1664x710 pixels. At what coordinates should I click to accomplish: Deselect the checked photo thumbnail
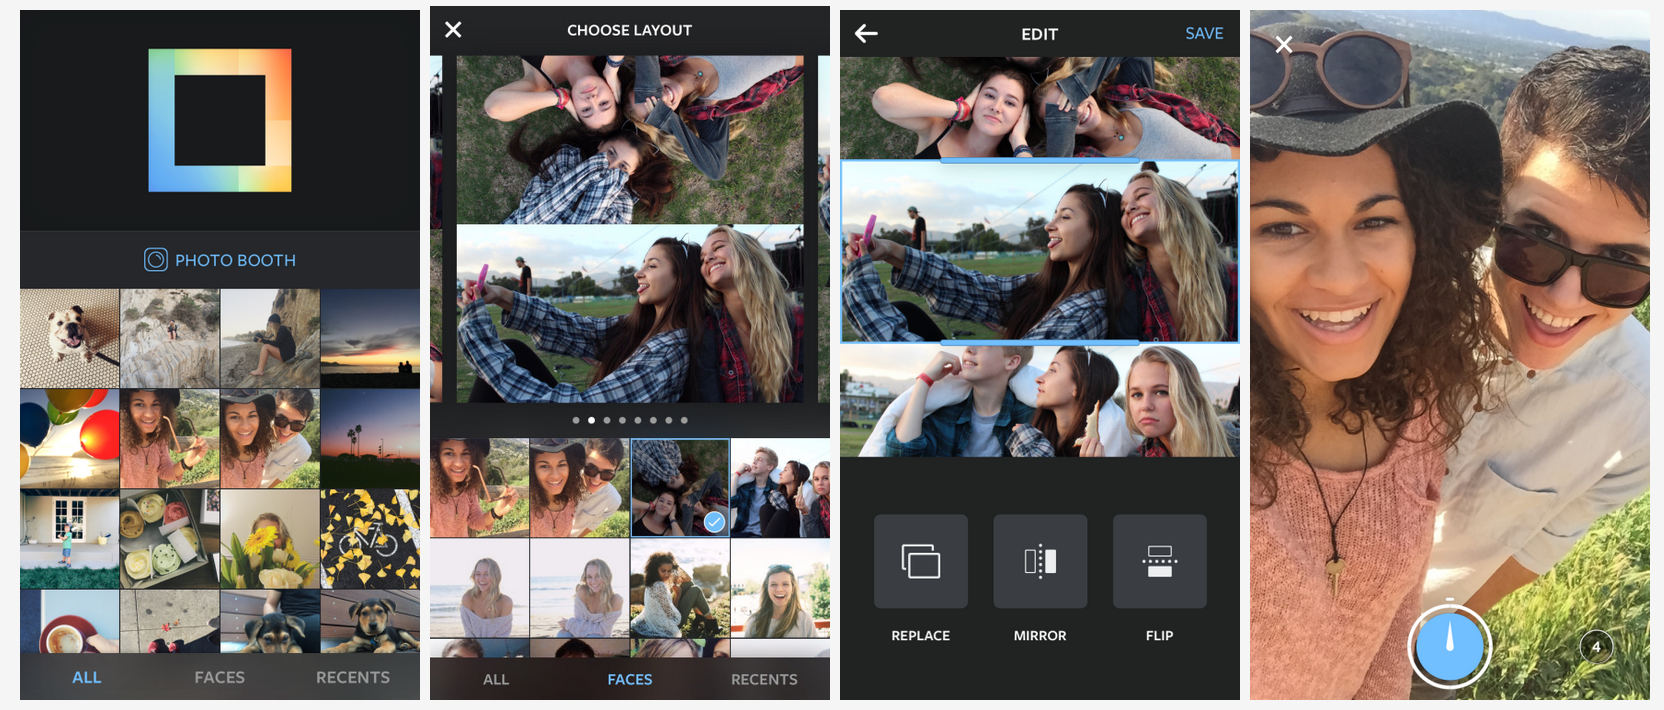pos(680,488)
